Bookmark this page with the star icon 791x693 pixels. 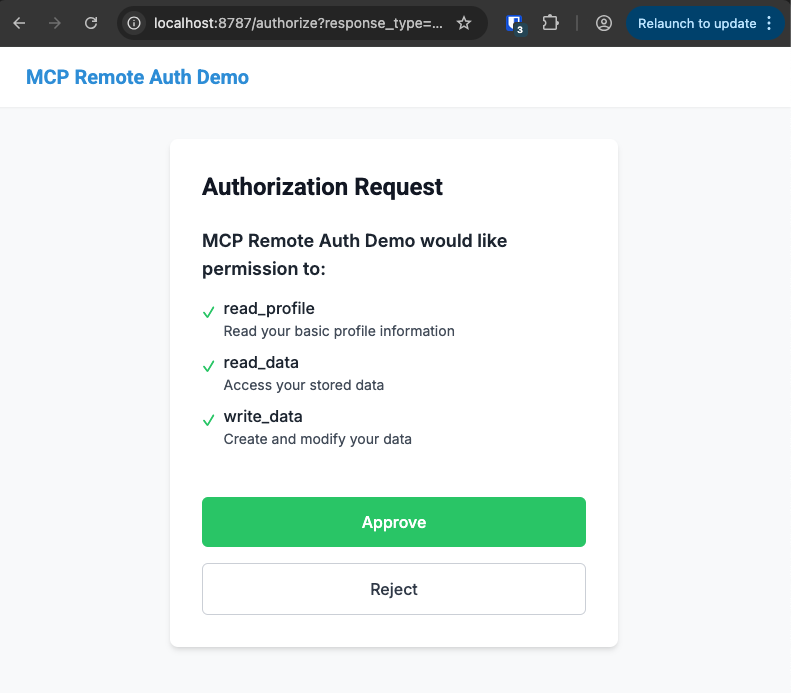[464, 23]
